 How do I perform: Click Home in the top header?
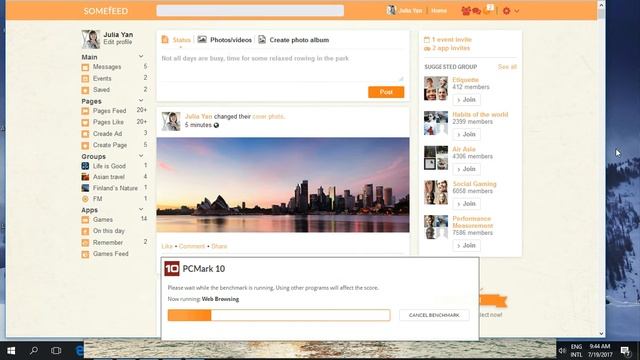click(439, 11)
